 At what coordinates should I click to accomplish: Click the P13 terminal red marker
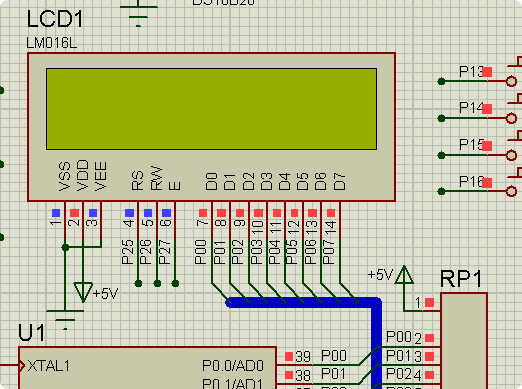point(487,72)
